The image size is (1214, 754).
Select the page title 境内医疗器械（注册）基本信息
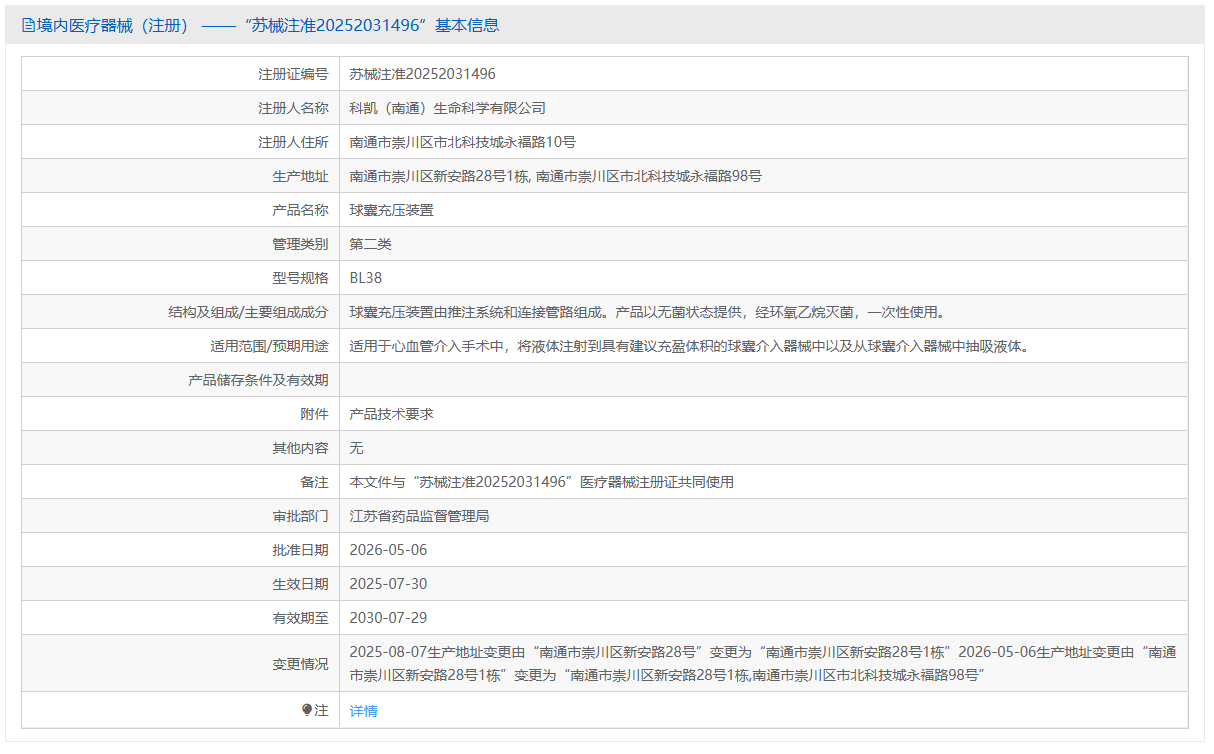pos(268,25)
